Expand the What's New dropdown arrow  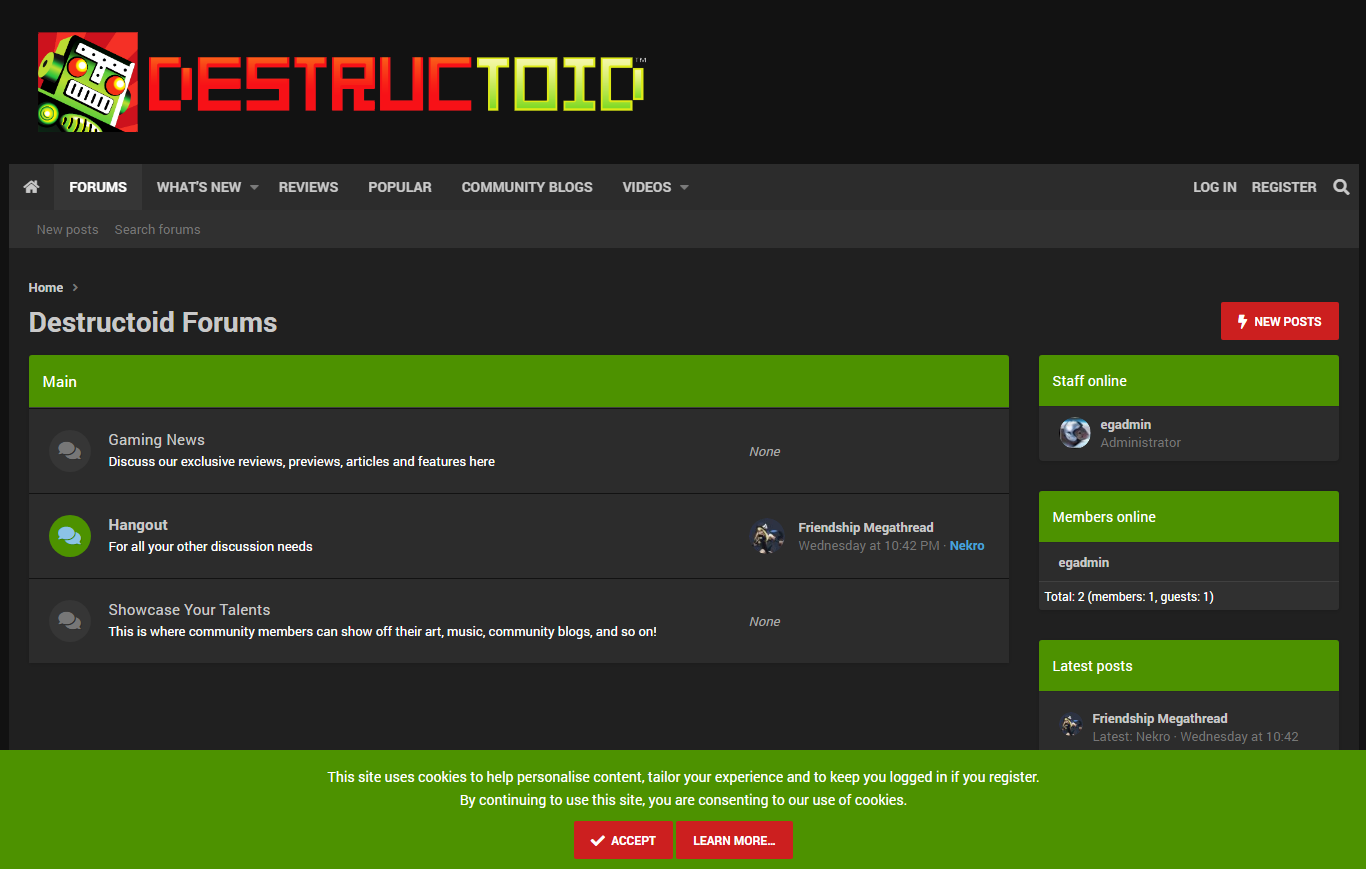coord(254,187)
